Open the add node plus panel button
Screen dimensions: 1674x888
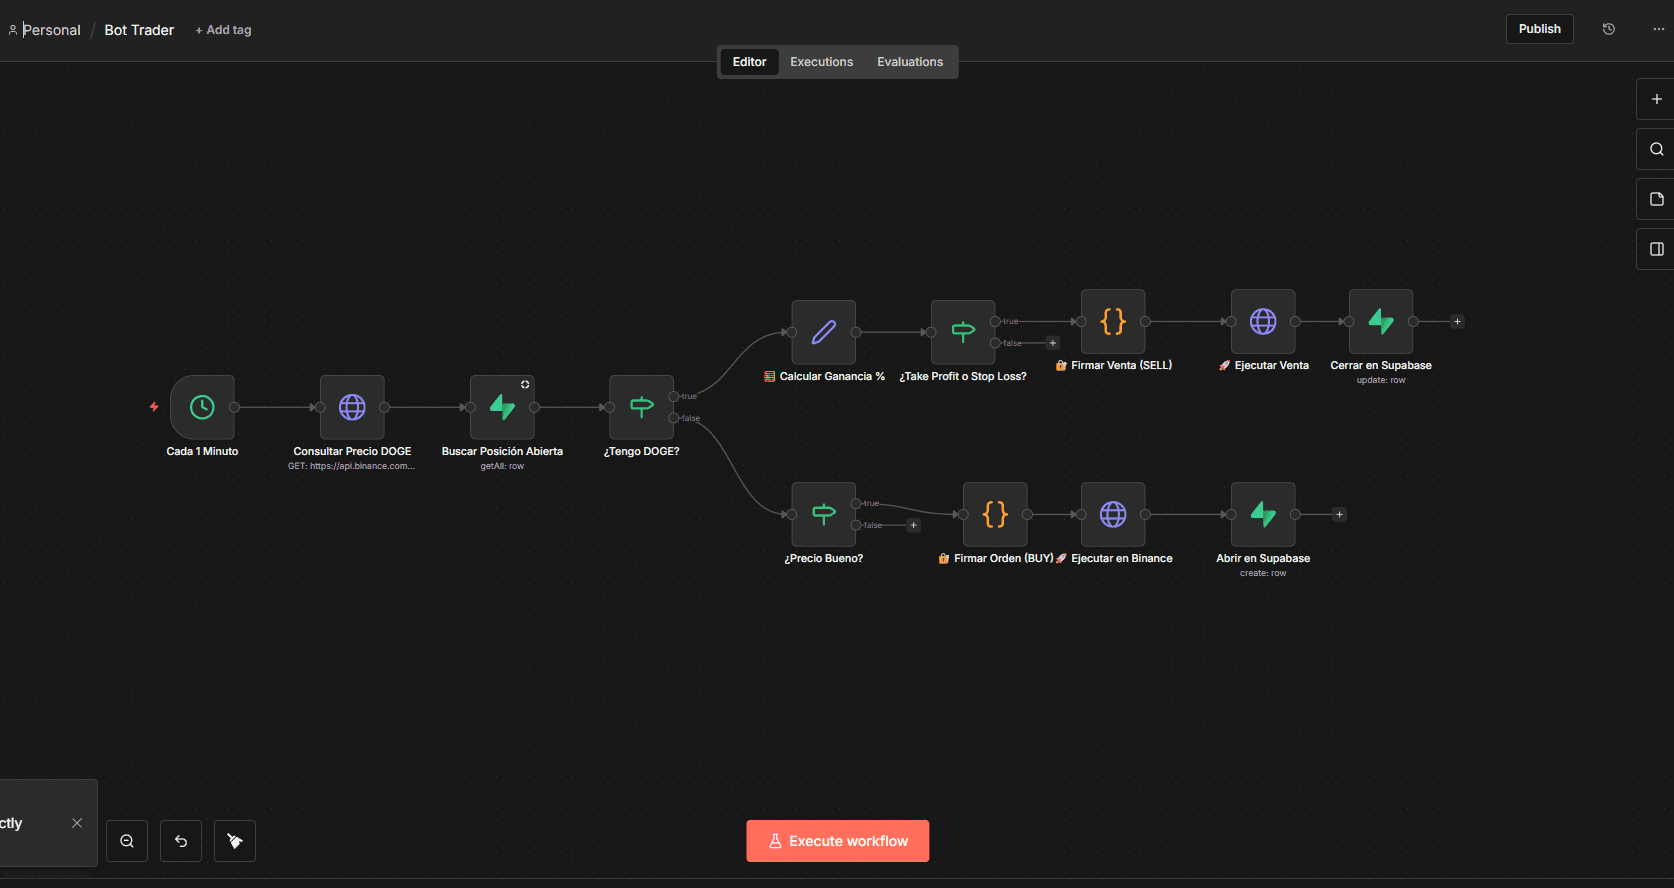tap(1656, 99)
